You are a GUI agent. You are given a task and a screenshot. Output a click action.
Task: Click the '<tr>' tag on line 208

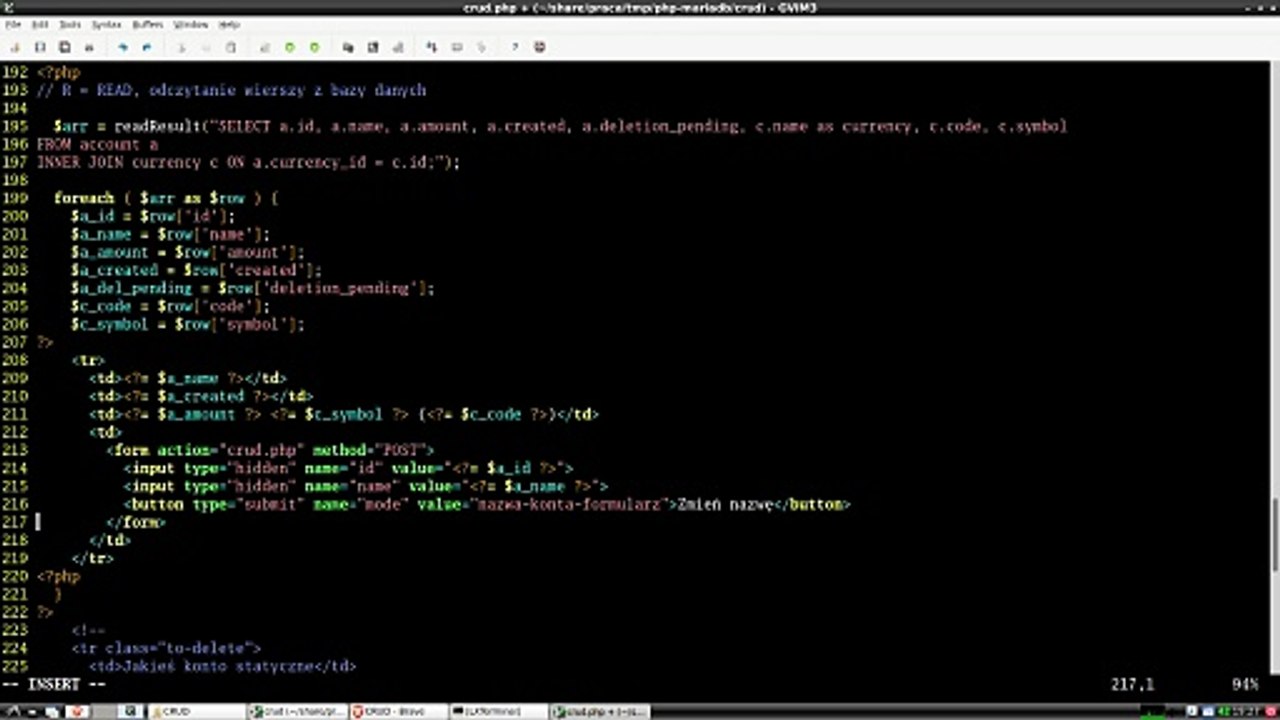[x=88, y=360]
